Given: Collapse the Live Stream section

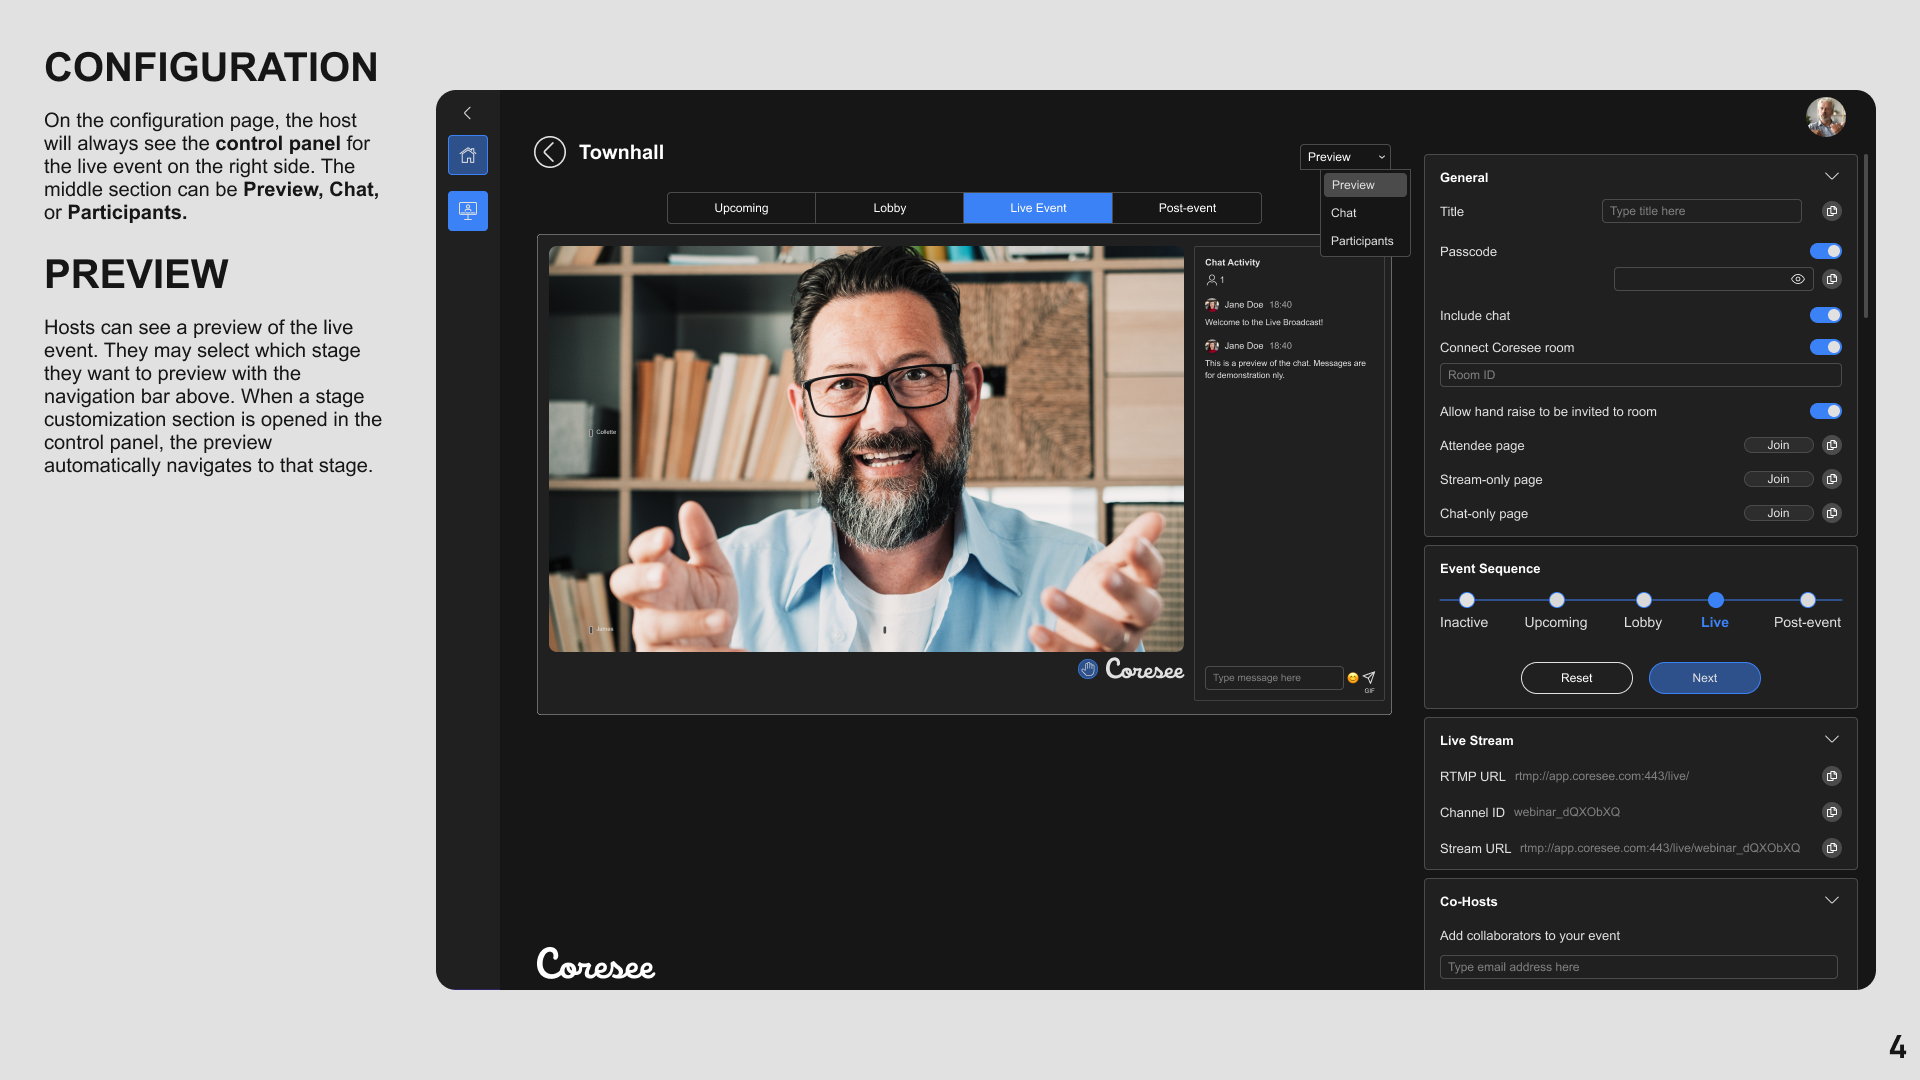Looking at the screenshot, I should click(1831, 739).
